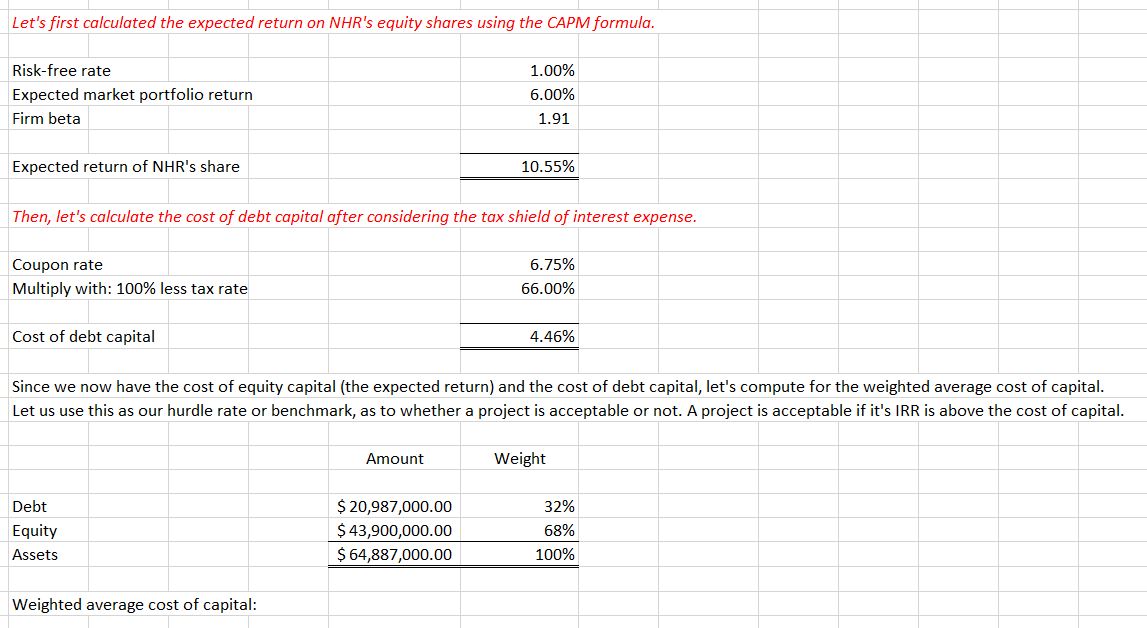Click the 1.00% risk-free rate value
Image resolution: width=1147 pixels, height=628 pixels.
point(551,71)
